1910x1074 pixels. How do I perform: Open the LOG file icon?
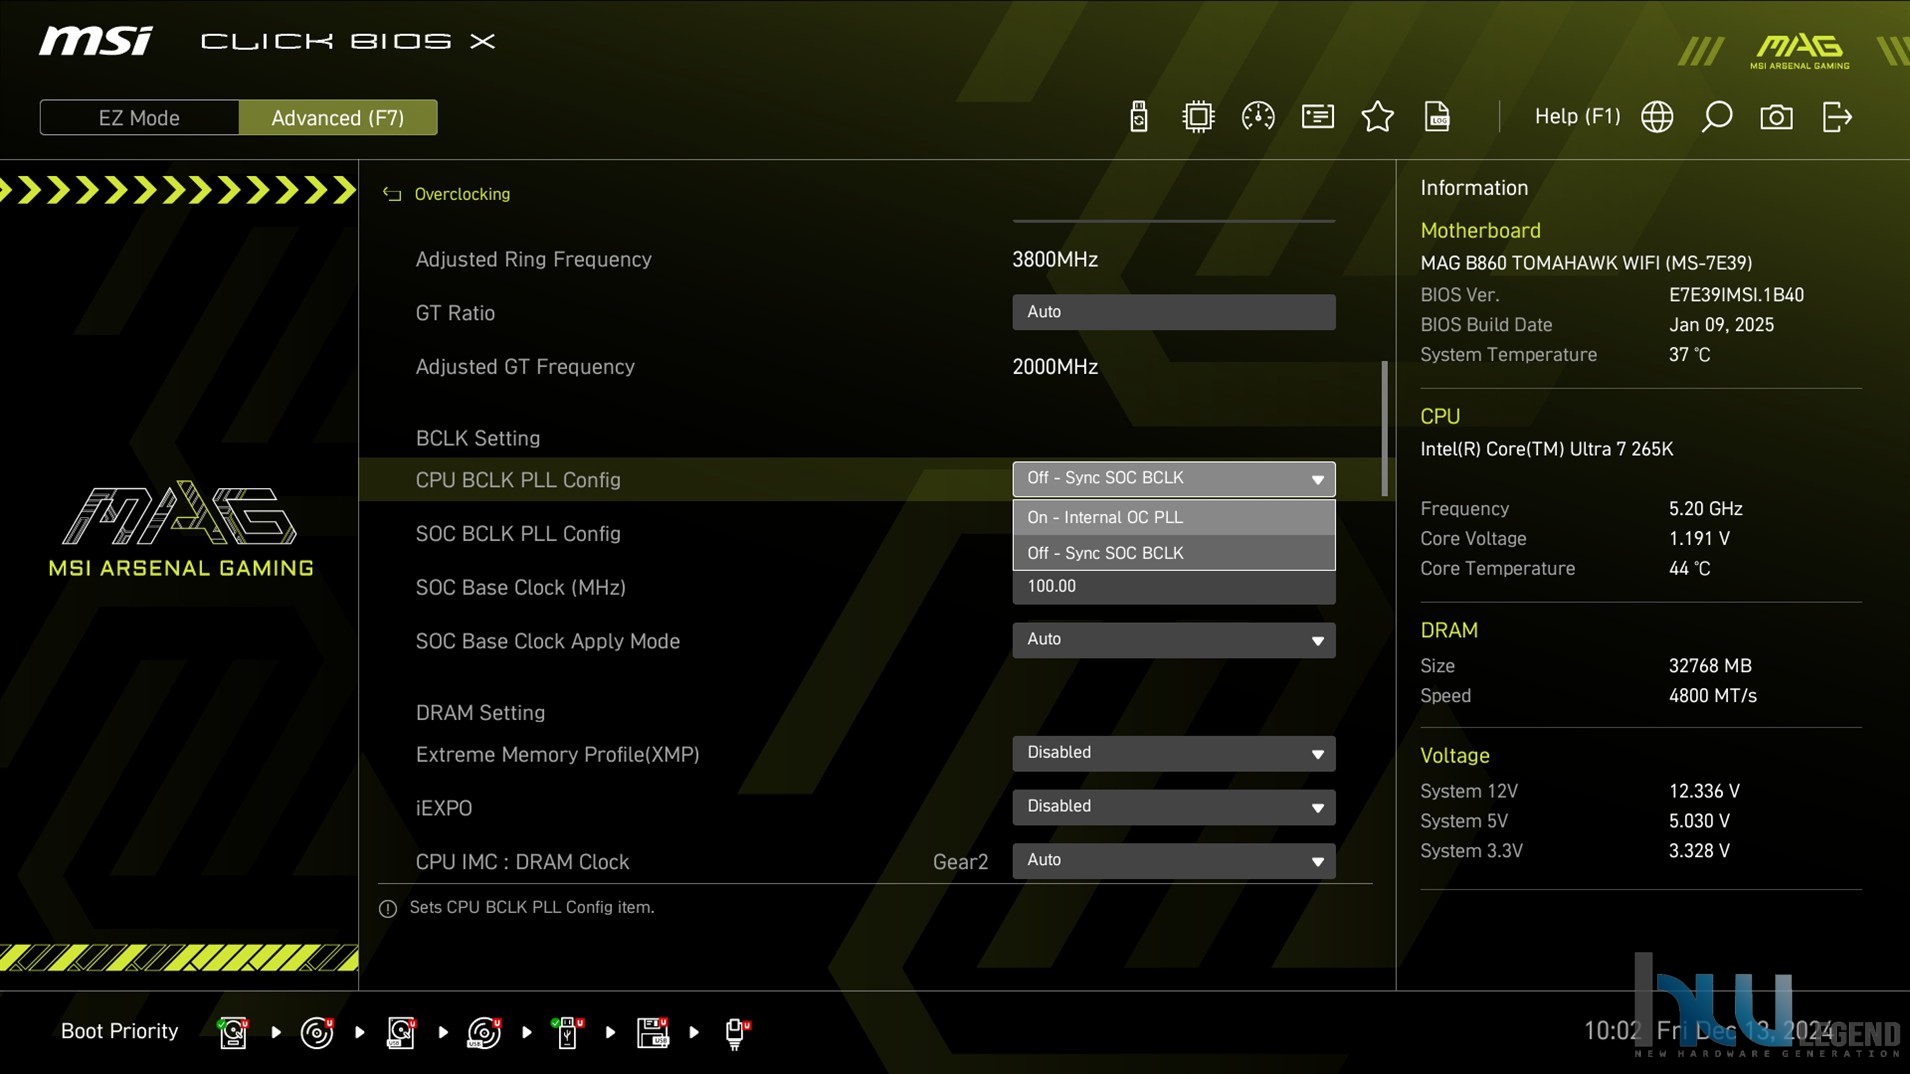[x=1437, y=117]
